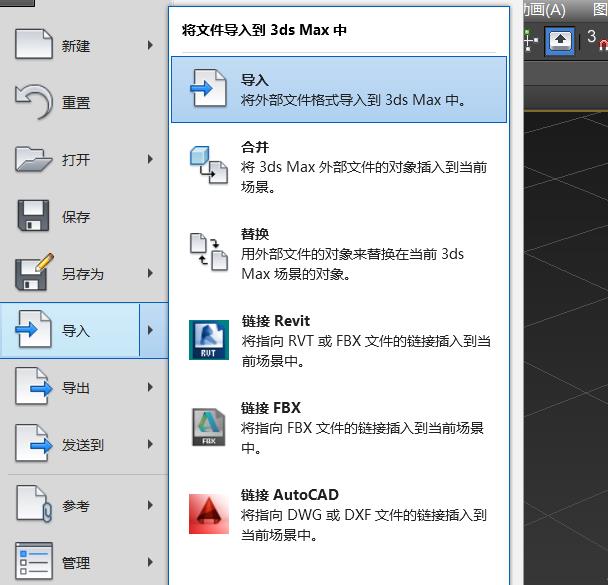Choose the 替换 menu entry
This screenshot has height=585, width=608.
(x=339, y=254)
